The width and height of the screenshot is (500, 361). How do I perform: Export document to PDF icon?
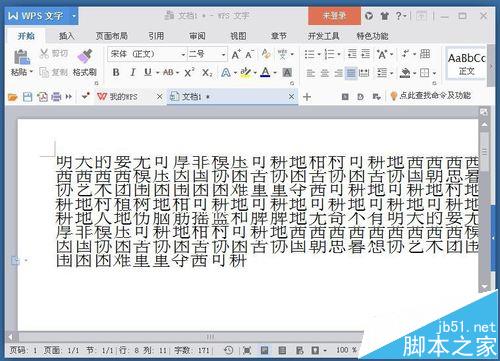[x=42, y=97]
